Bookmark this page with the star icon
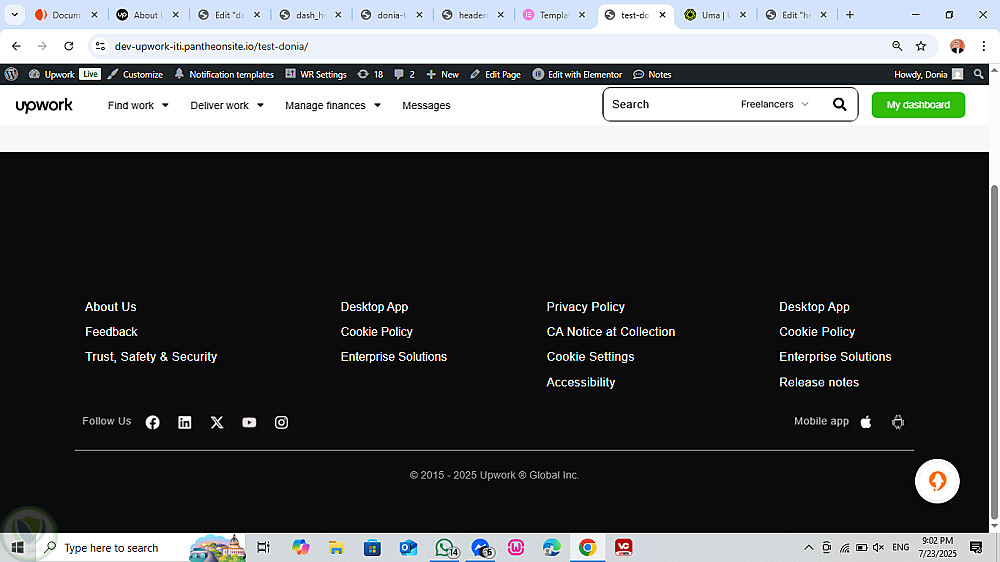The width and height of the screenshot is (1000, 562). 921,46
